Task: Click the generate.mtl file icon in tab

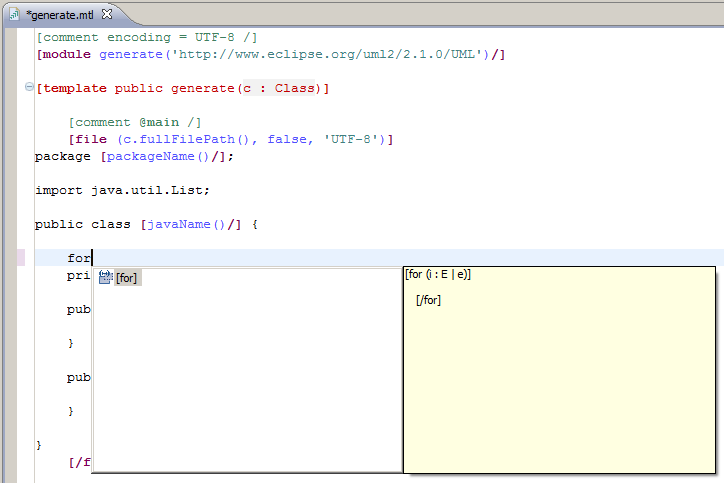Action: click(x=14, y=15)
